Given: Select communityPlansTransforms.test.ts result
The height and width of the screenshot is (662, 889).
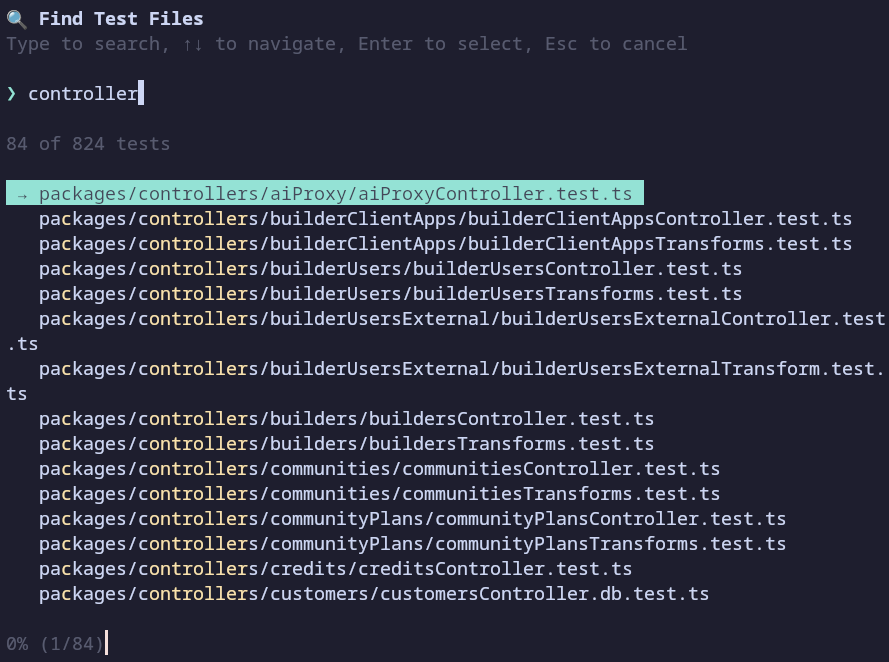Looking at the screenshot, I should click(x=412, y=544).
